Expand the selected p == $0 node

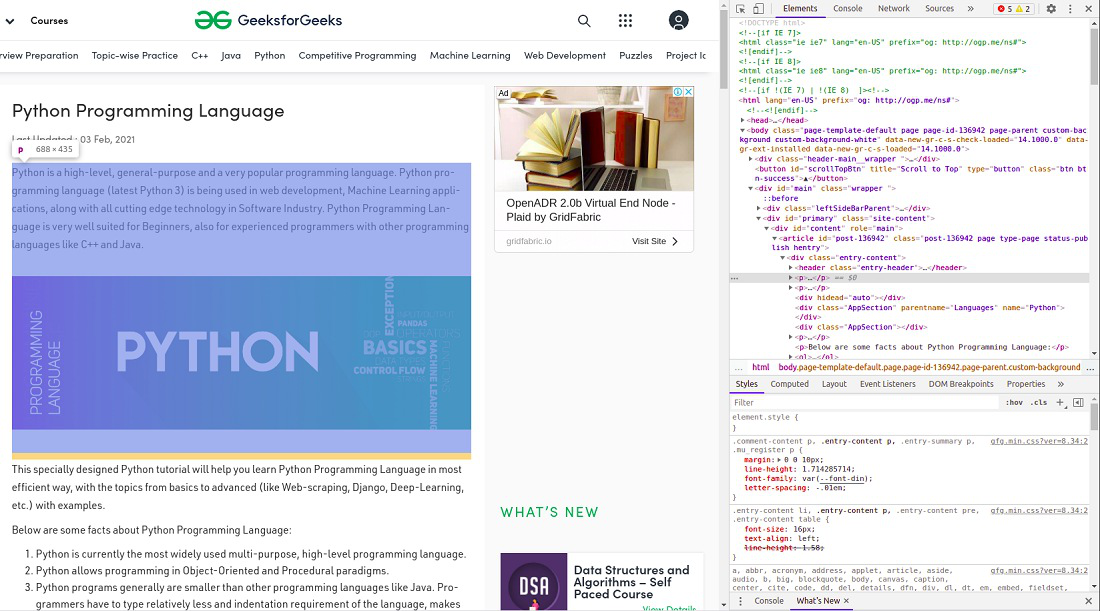791,278
